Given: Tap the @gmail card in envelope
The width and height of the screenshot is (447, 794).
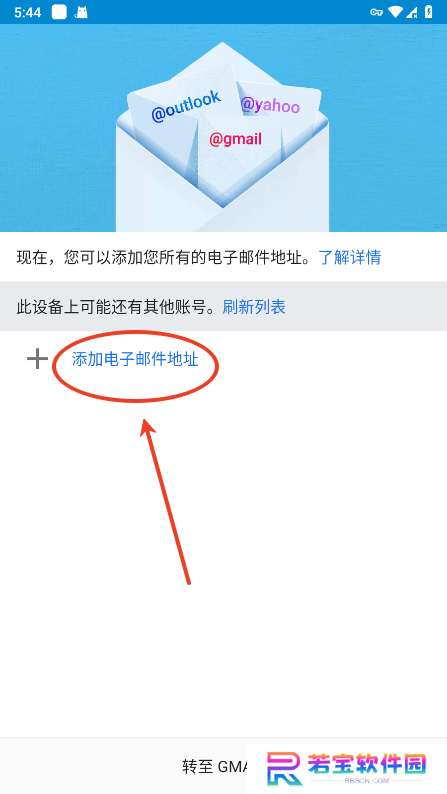Looking at the screenshot, I should point(236,139).
